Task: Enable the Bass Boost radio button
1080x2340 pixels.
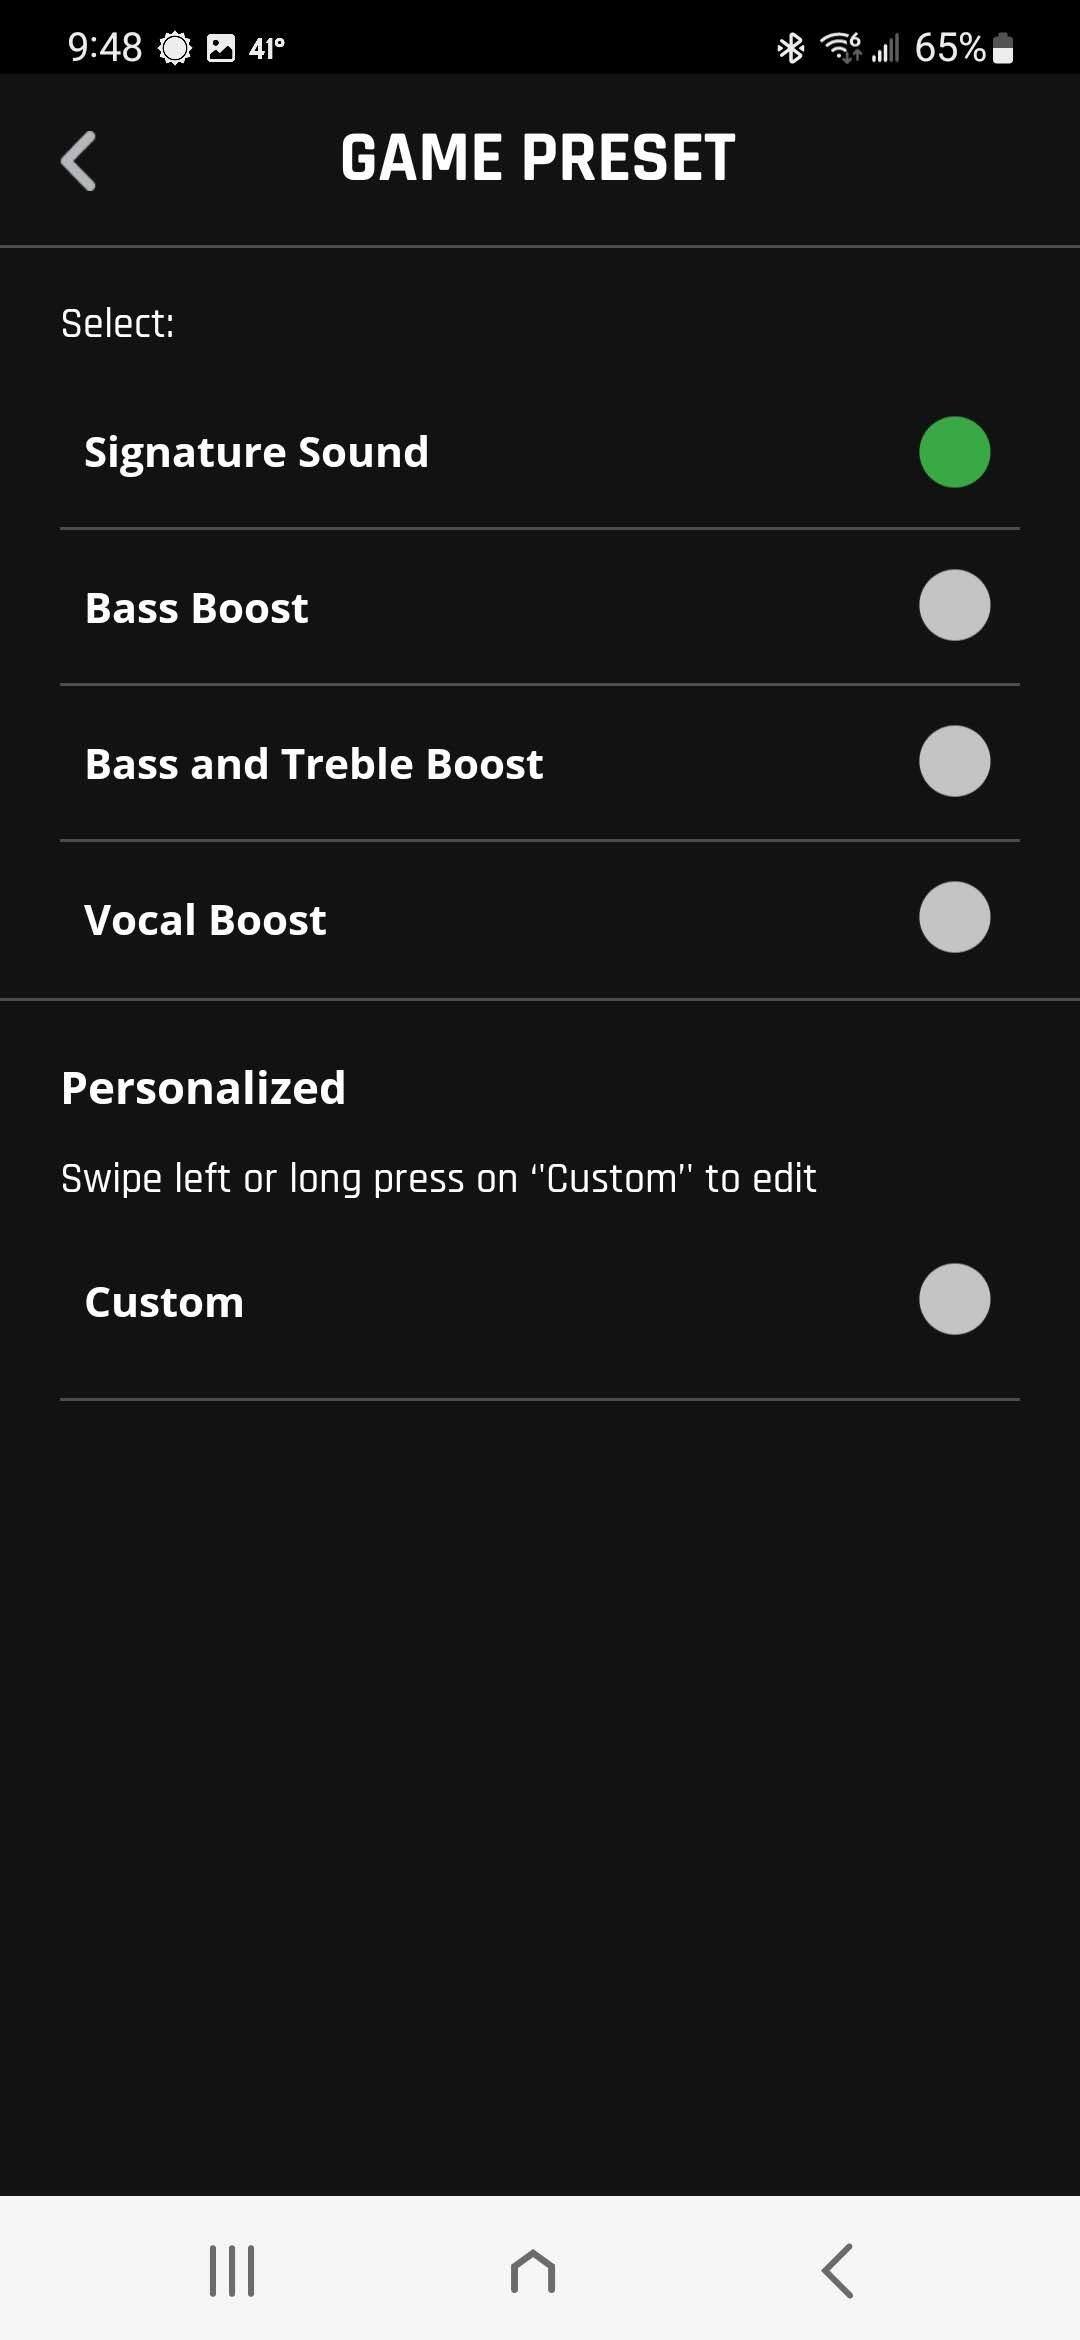Action: (954, 606)
